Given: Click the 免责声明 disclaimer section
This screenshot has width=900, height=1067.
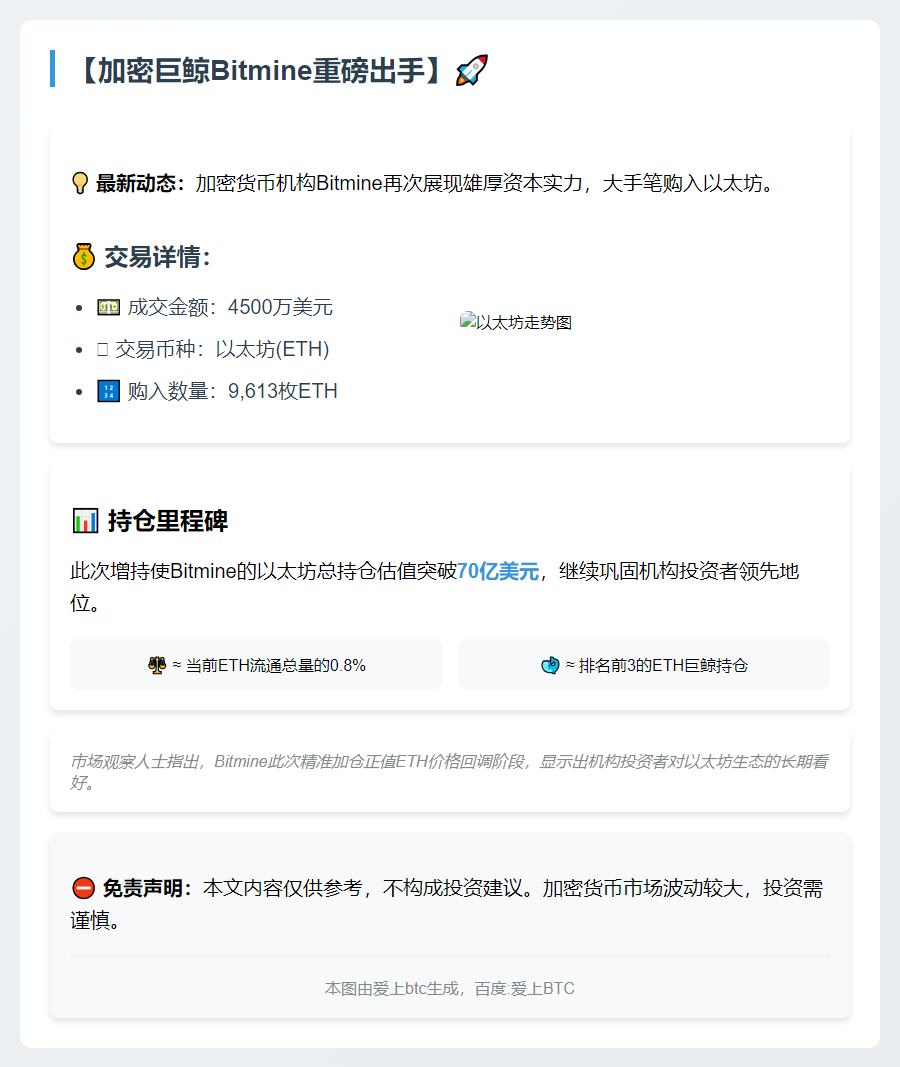Looking at the screenshot, I should tap(450, 904).
